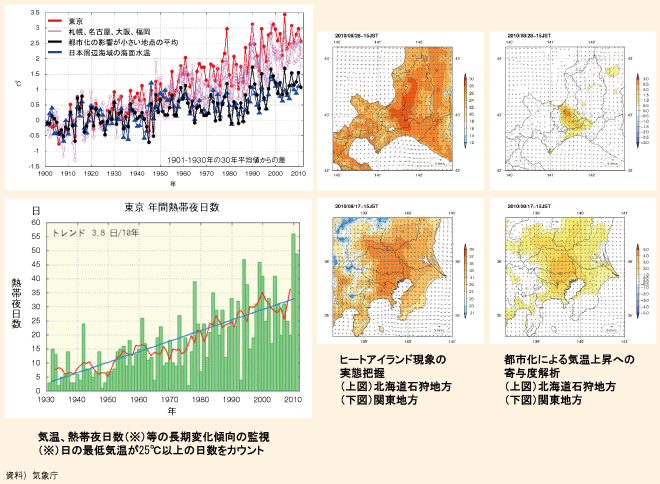Click the caption 都市化による気温上昇への寄与度解析

569,366
